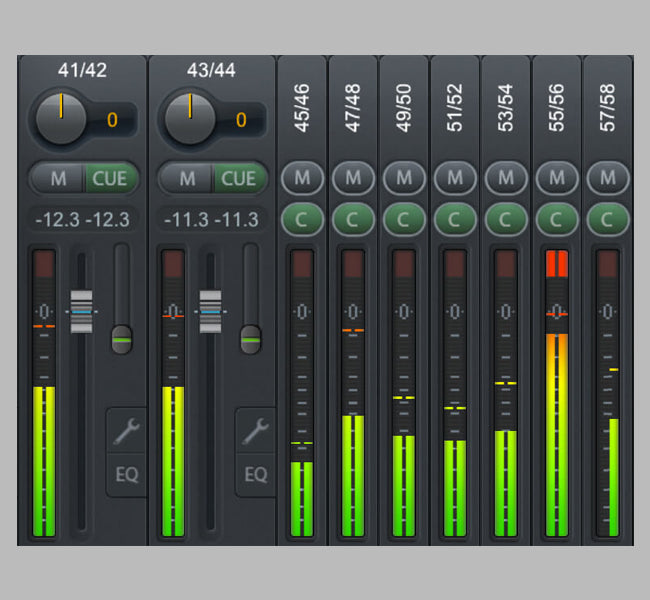Click the -12.3 -12.3 level readout

tap(82, 219)
